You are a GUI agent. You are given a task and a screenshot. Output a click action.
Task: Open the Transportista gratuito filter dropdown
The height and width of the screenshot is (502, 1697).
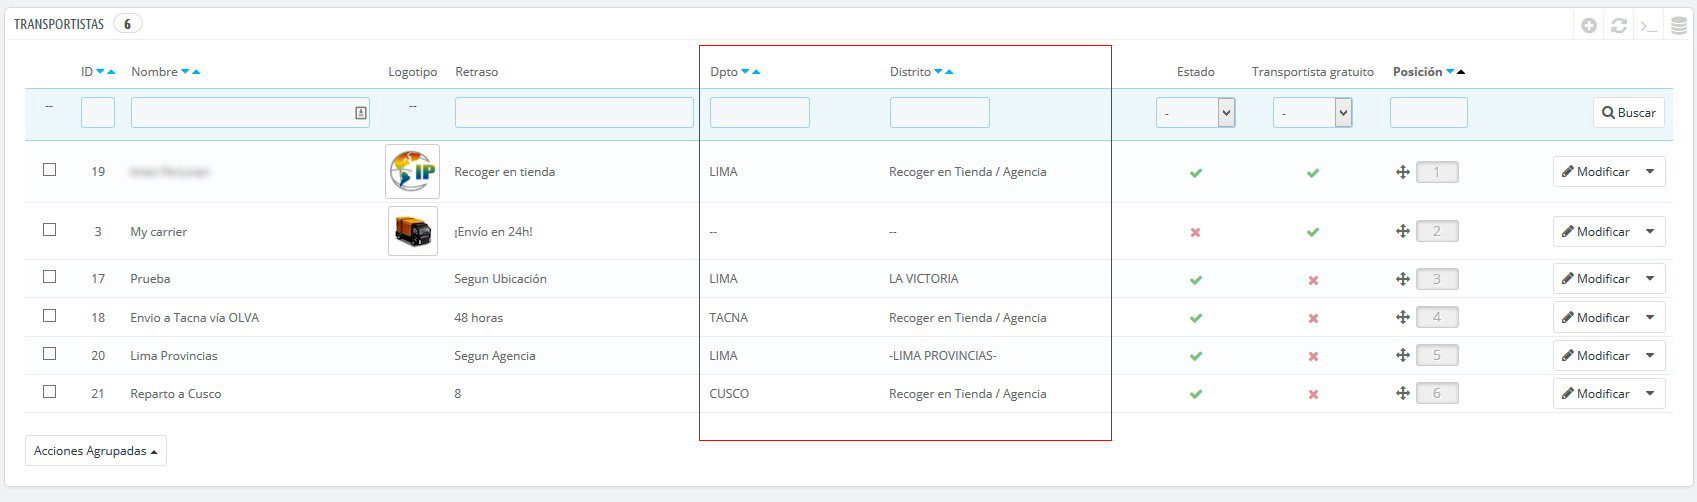click(1312, 113)
